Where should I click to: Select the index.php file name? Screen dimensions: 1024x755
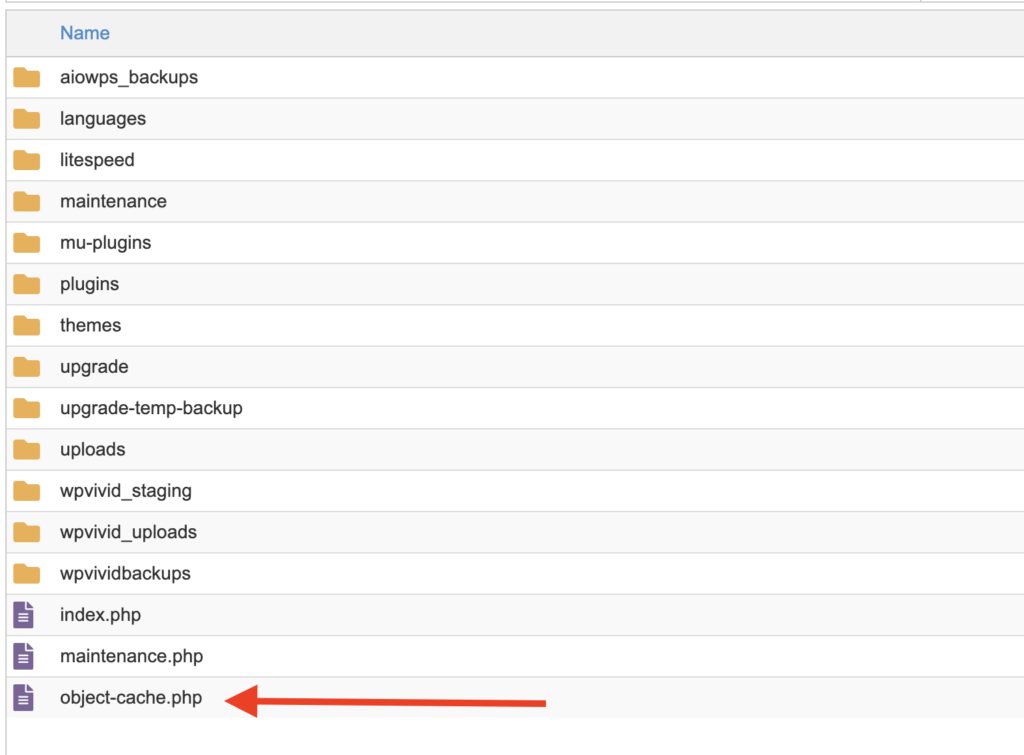point(100,615)
